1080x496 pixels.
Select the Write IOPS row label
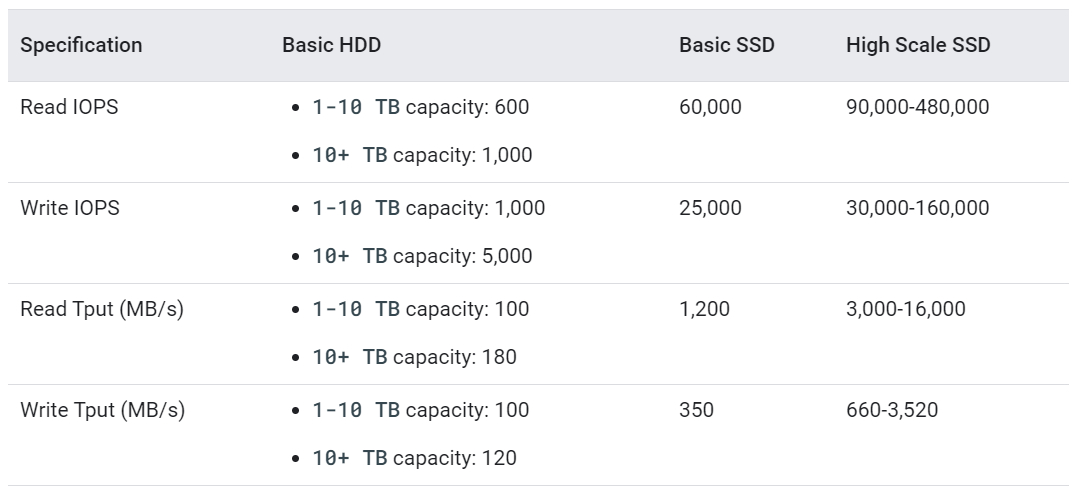[x=70, y=208]
